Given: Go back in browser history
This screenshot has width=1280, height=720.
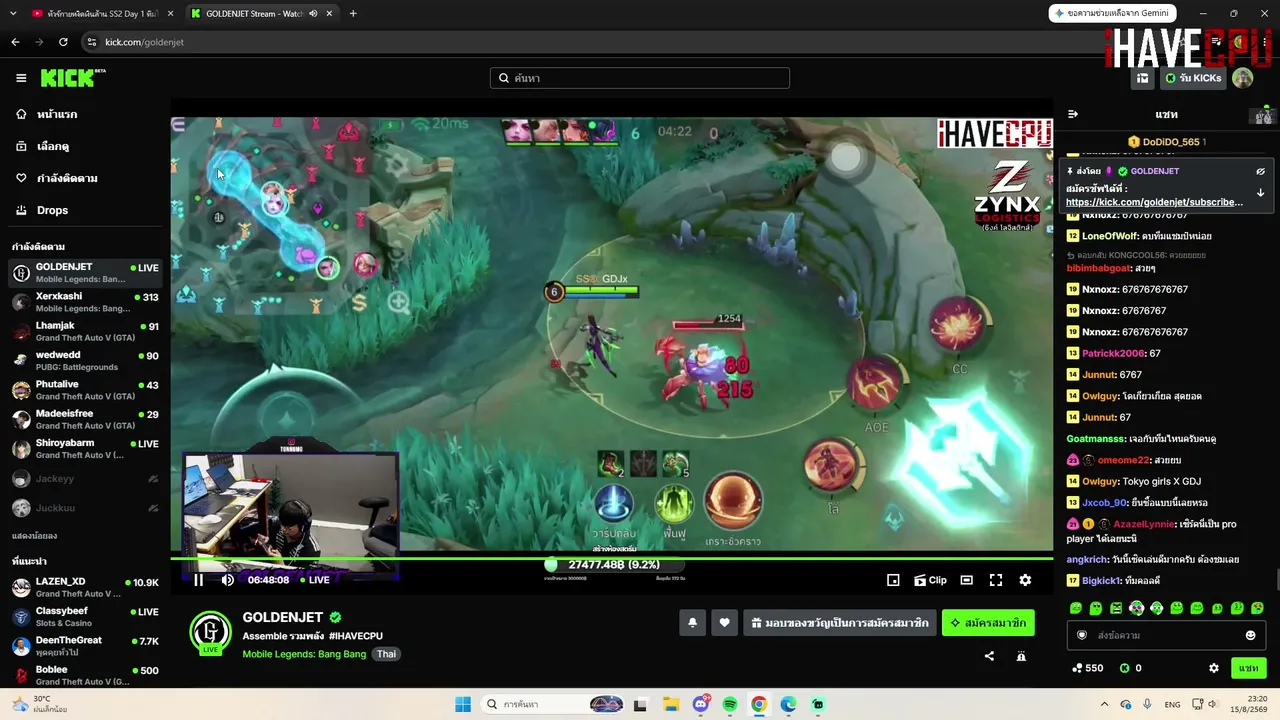Looking at the screenshot, I should click(15, 42).
